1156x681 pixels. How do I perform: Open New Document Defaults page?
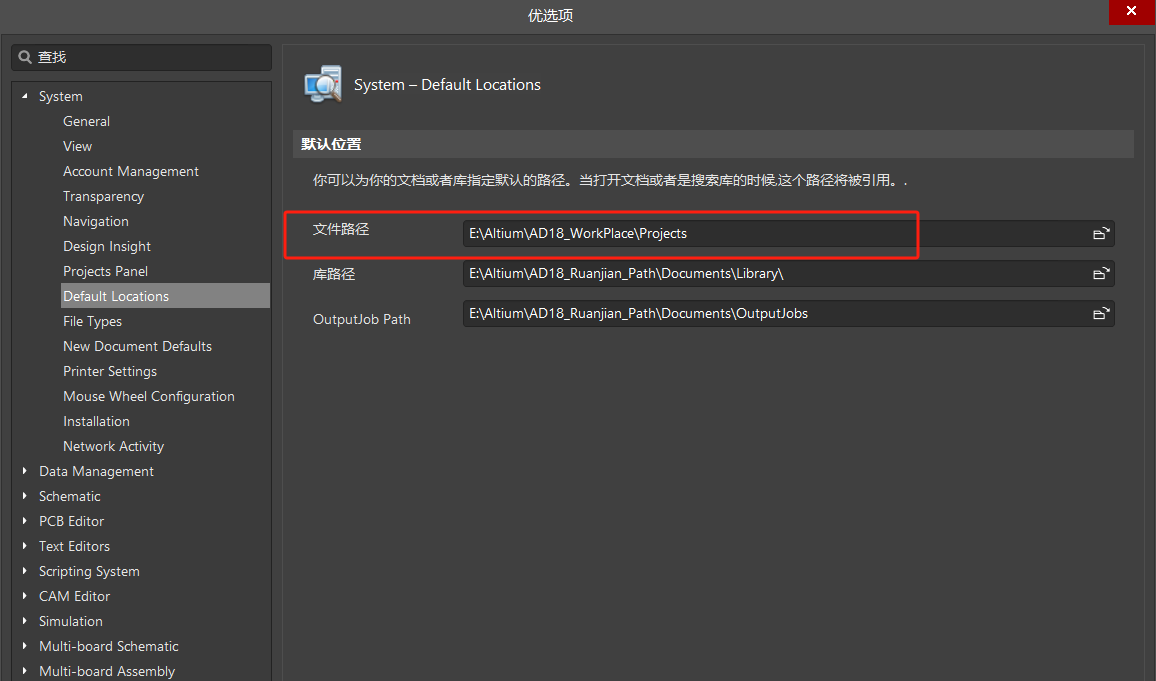(137, 346)
